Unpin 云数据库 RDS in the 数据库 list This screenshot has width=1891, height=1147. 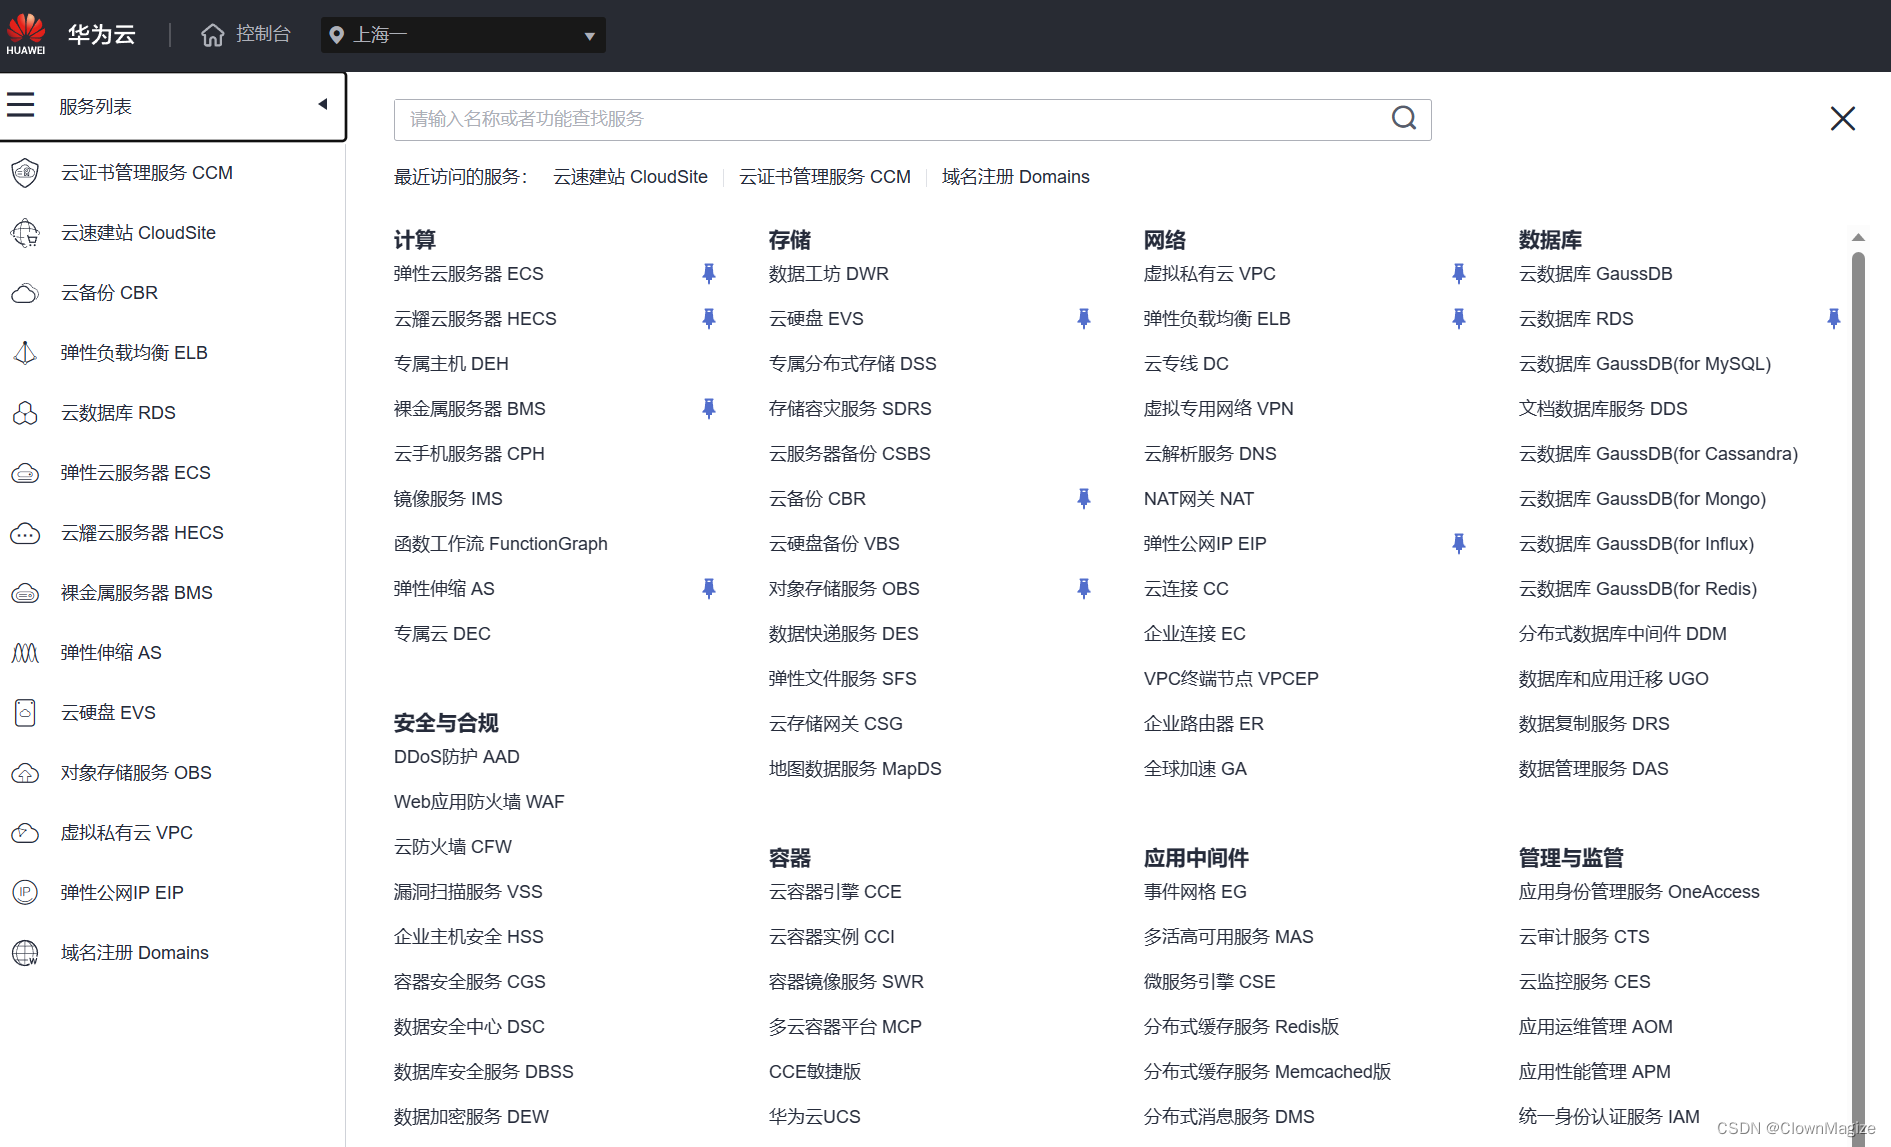(1834, 318)
